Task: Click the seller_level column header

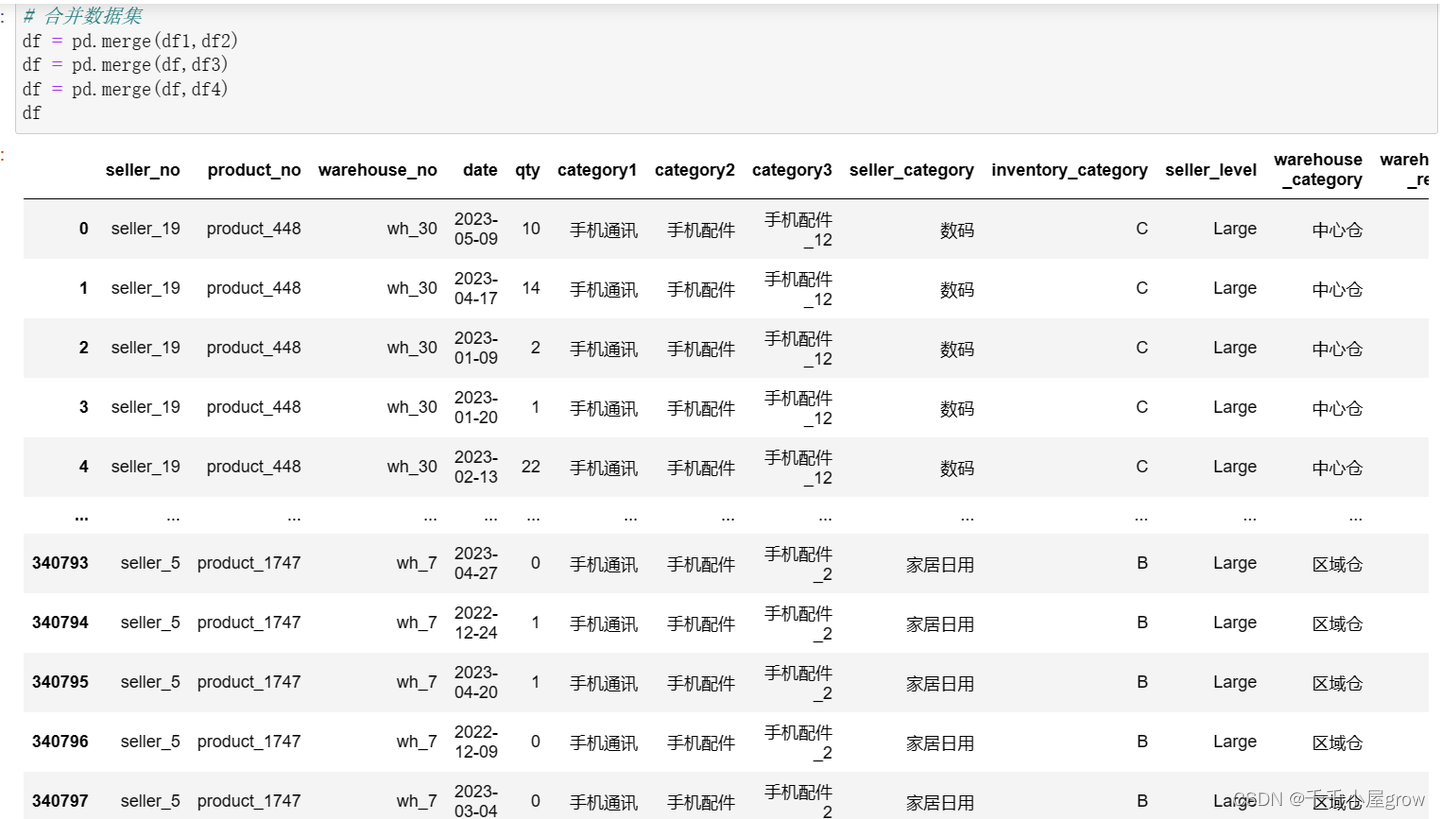Action: tap(1211, 170)
